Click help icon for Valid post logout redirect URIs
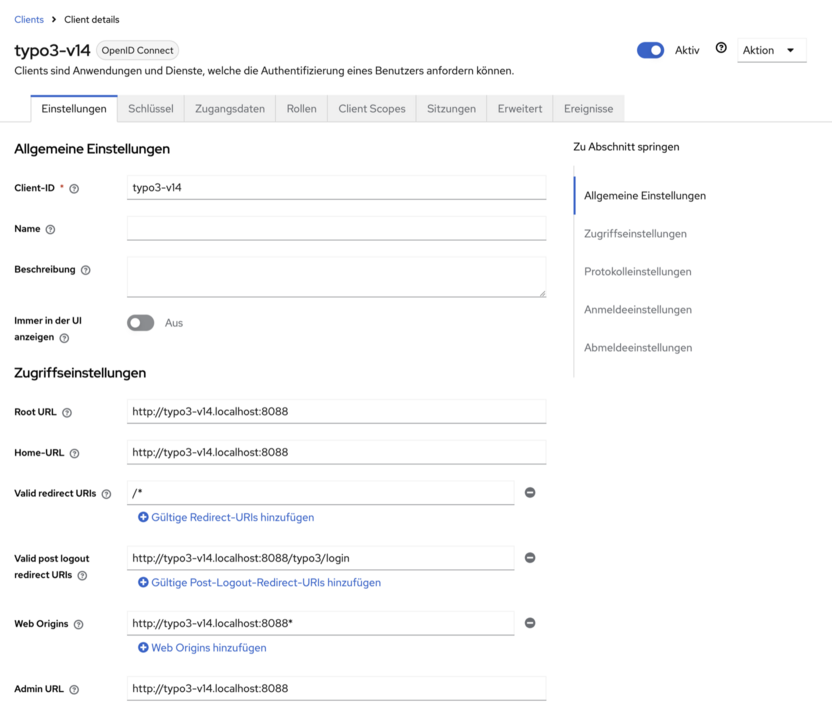This screenshot has height=721, width=832. 82,576
